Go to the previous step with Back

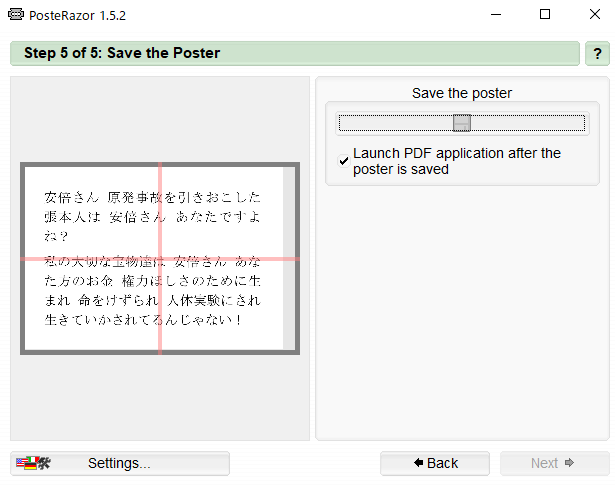pos(435,463)
